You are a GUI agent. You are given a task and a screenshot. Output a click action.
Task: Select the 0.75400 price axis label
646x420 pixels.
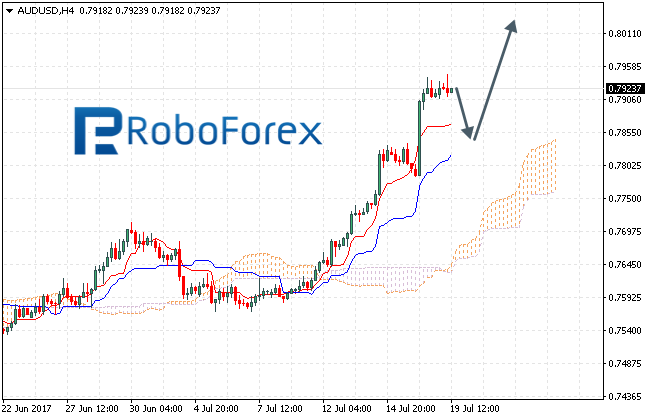tap(625, 331)
